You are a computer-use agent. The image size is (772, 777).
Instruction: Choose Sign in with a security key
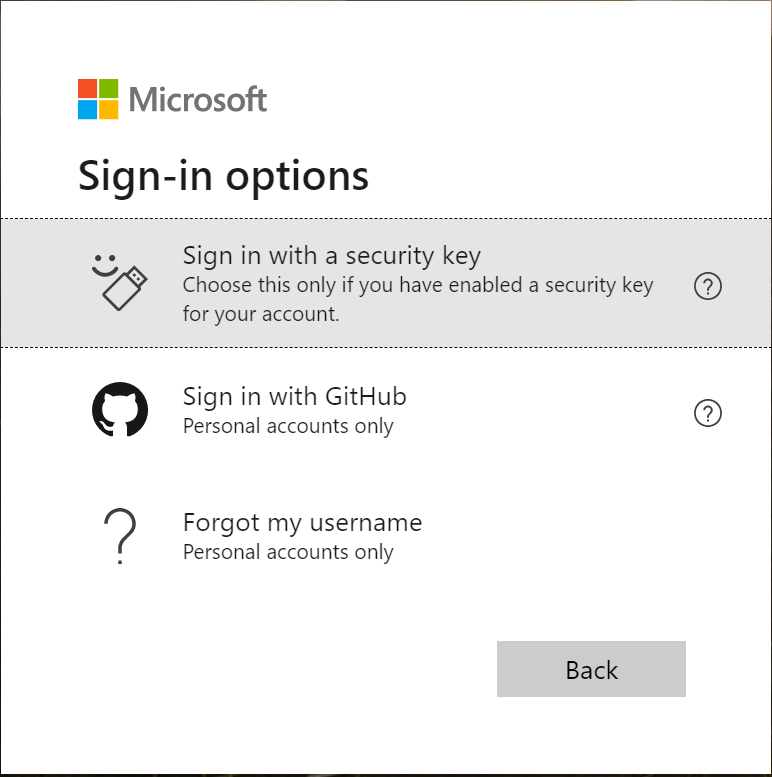[x=332, y=256]
